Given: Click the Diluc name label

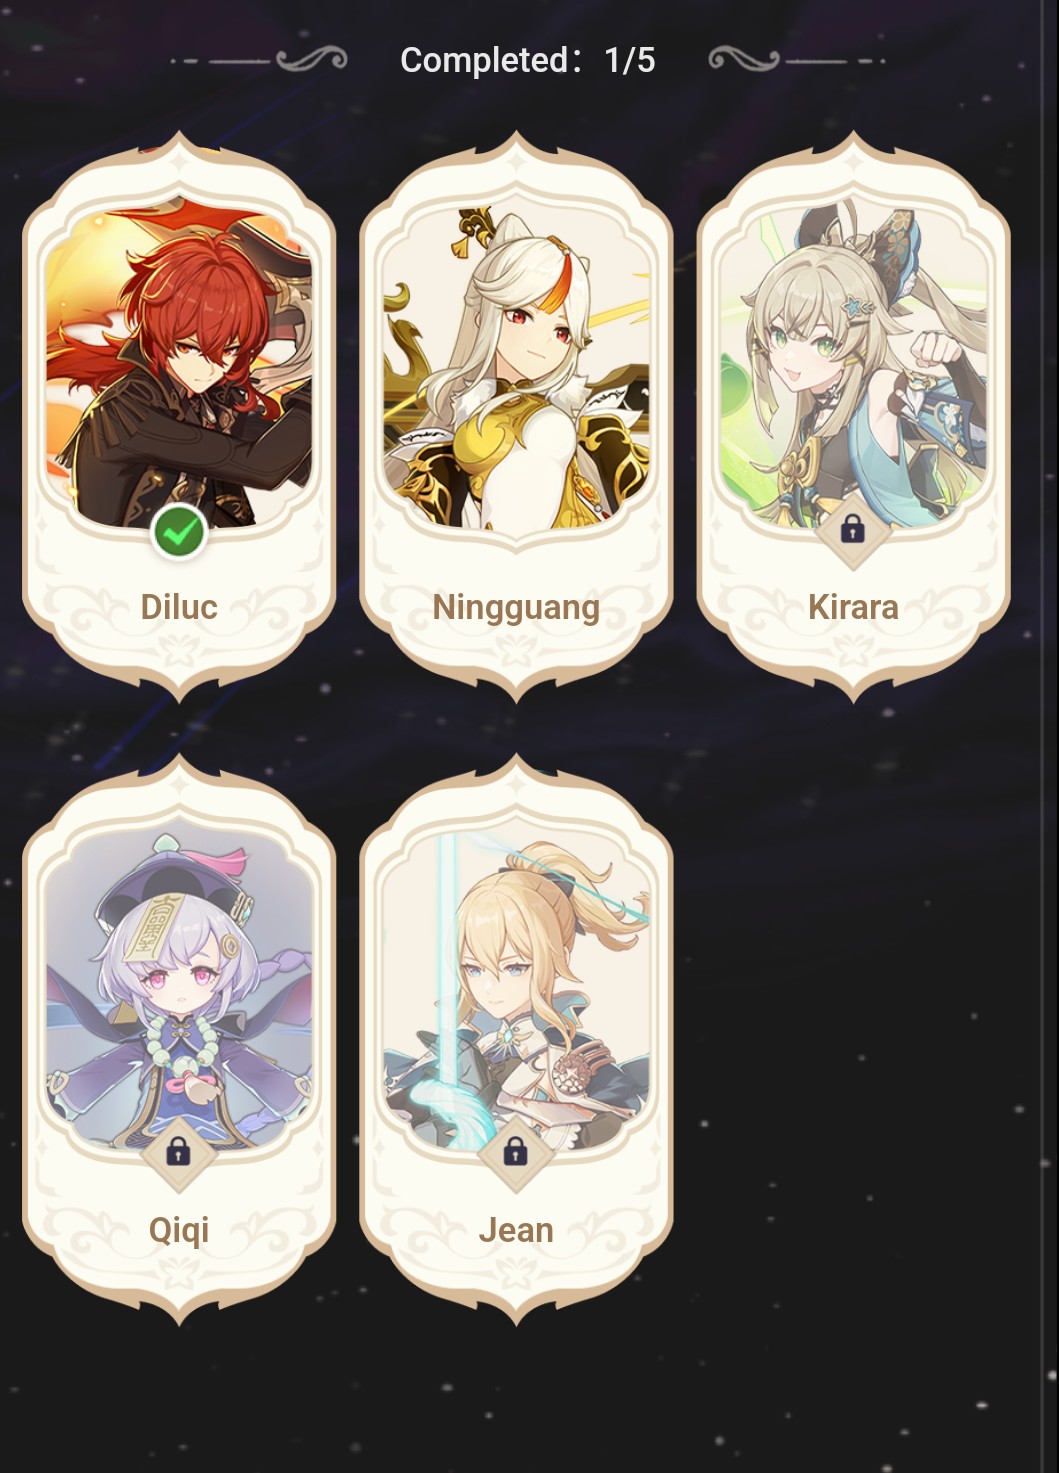Looking at the screenshot, I should (x=179, y=607).
